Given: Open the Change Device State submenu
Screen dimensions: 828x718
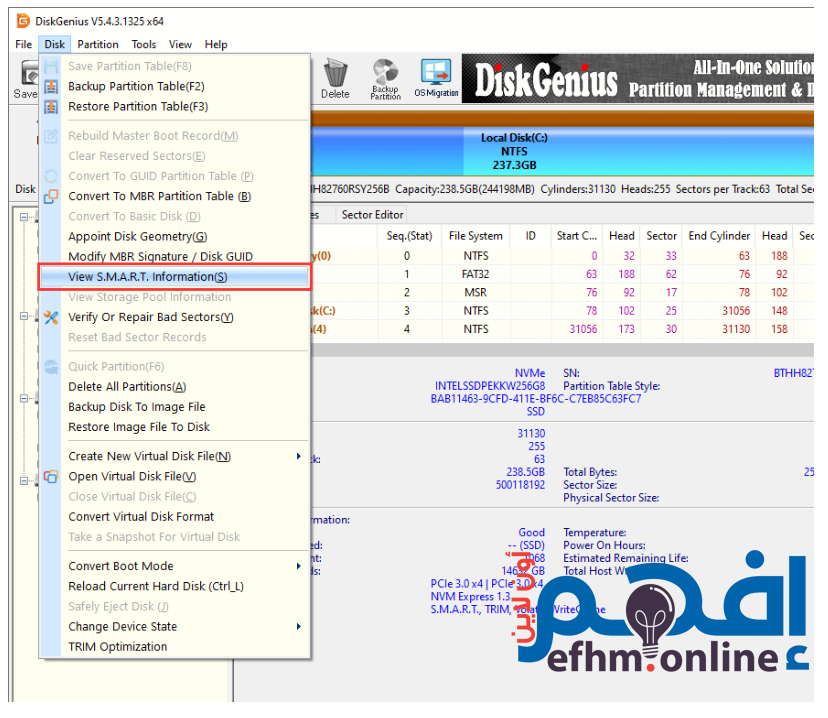Looking at the screenshot, I should (298, 626).
